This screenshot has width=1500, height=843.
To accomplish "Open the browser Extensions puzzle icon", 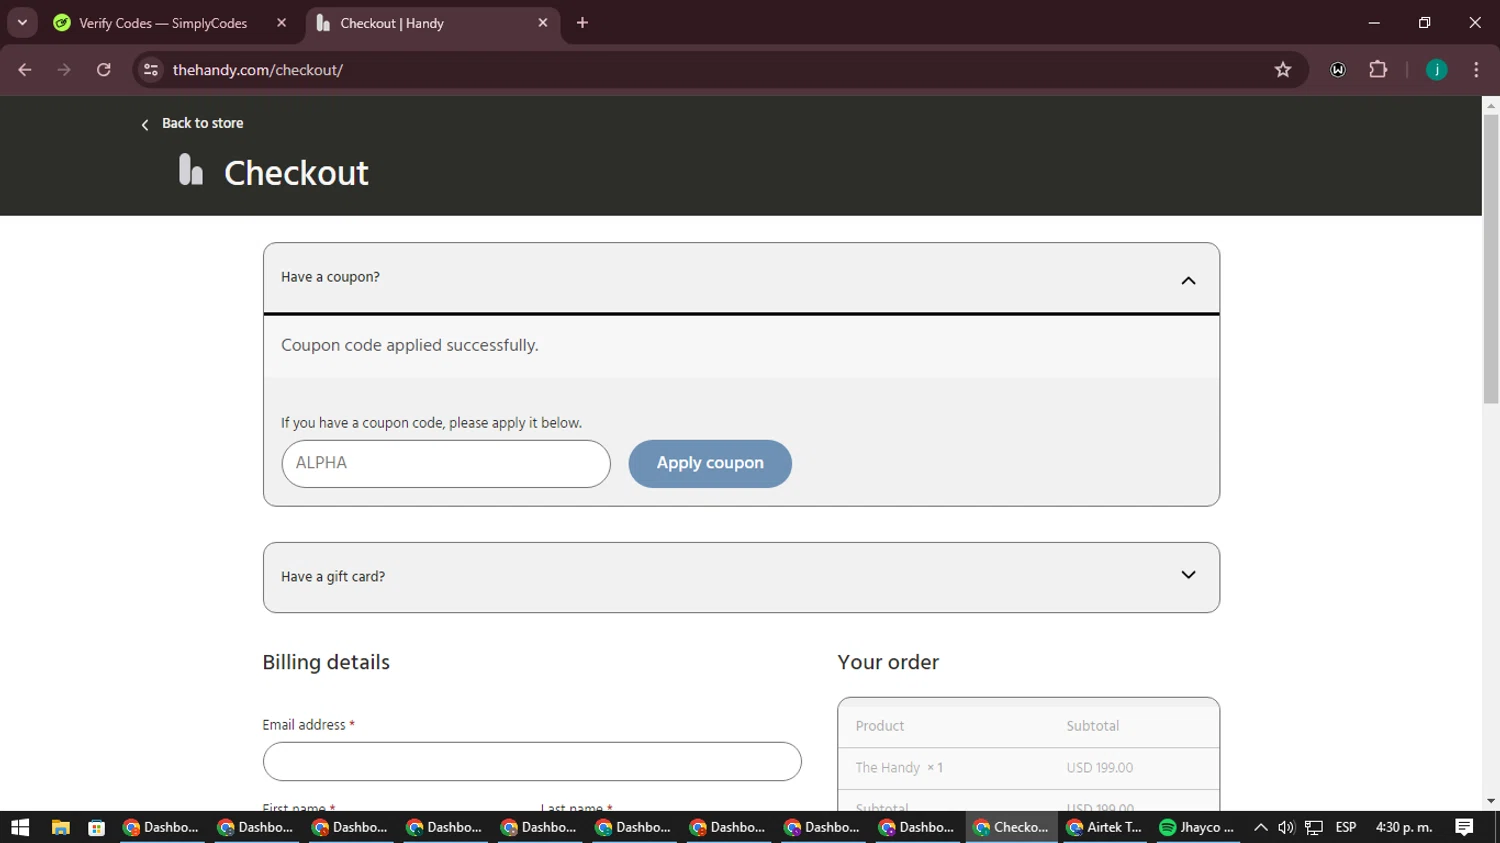I will point(1378,70).
